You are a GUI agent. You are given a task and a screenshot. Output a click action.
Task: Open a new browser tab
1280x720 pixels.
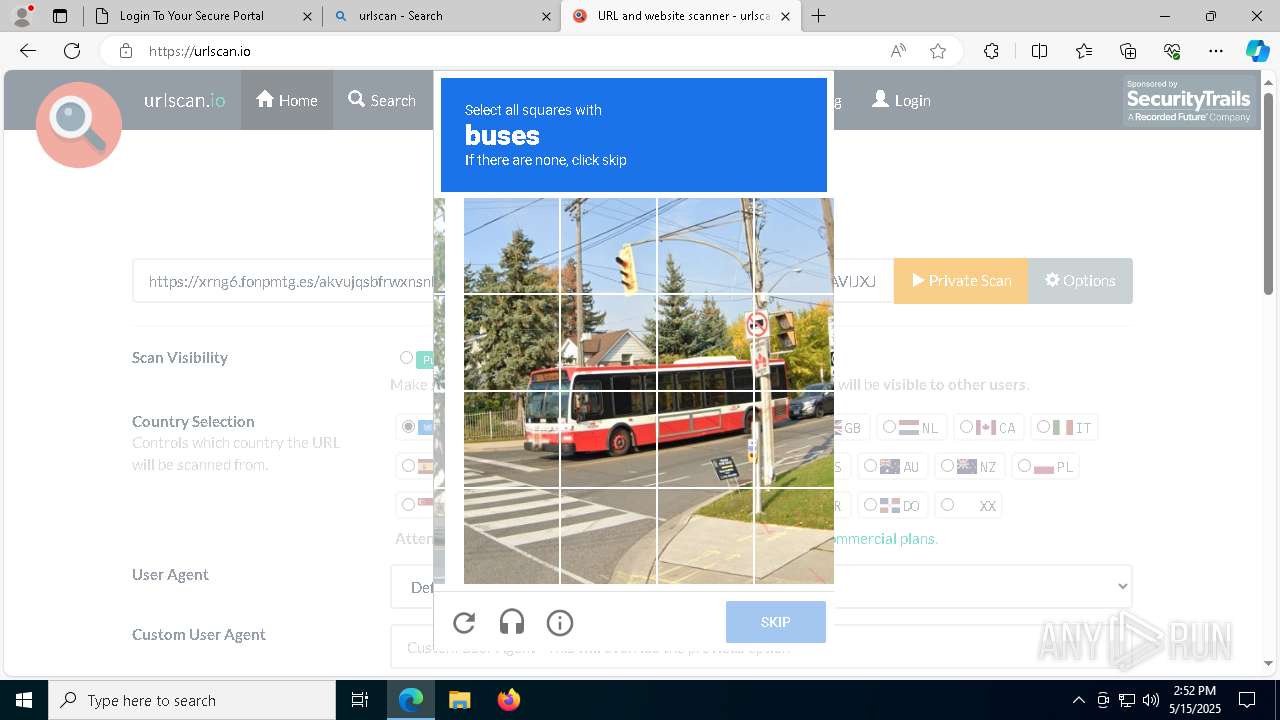[819, 16]
